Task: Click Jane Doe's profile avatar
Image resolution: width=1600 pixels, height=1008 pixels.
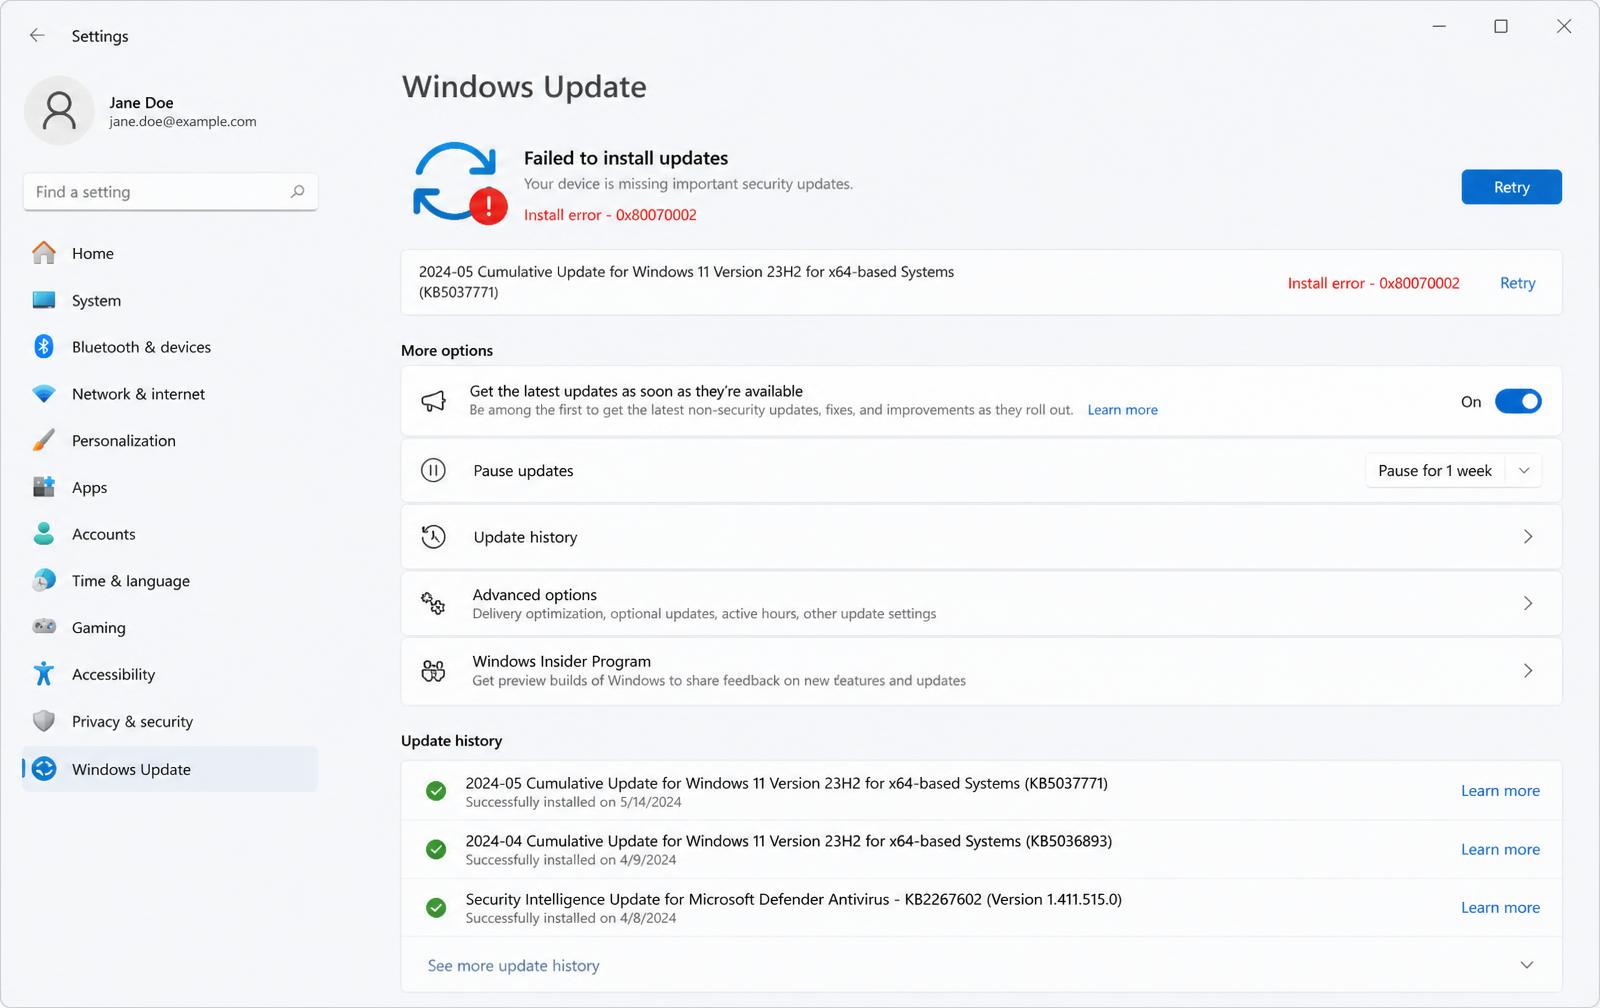Action: coord(59,111)
